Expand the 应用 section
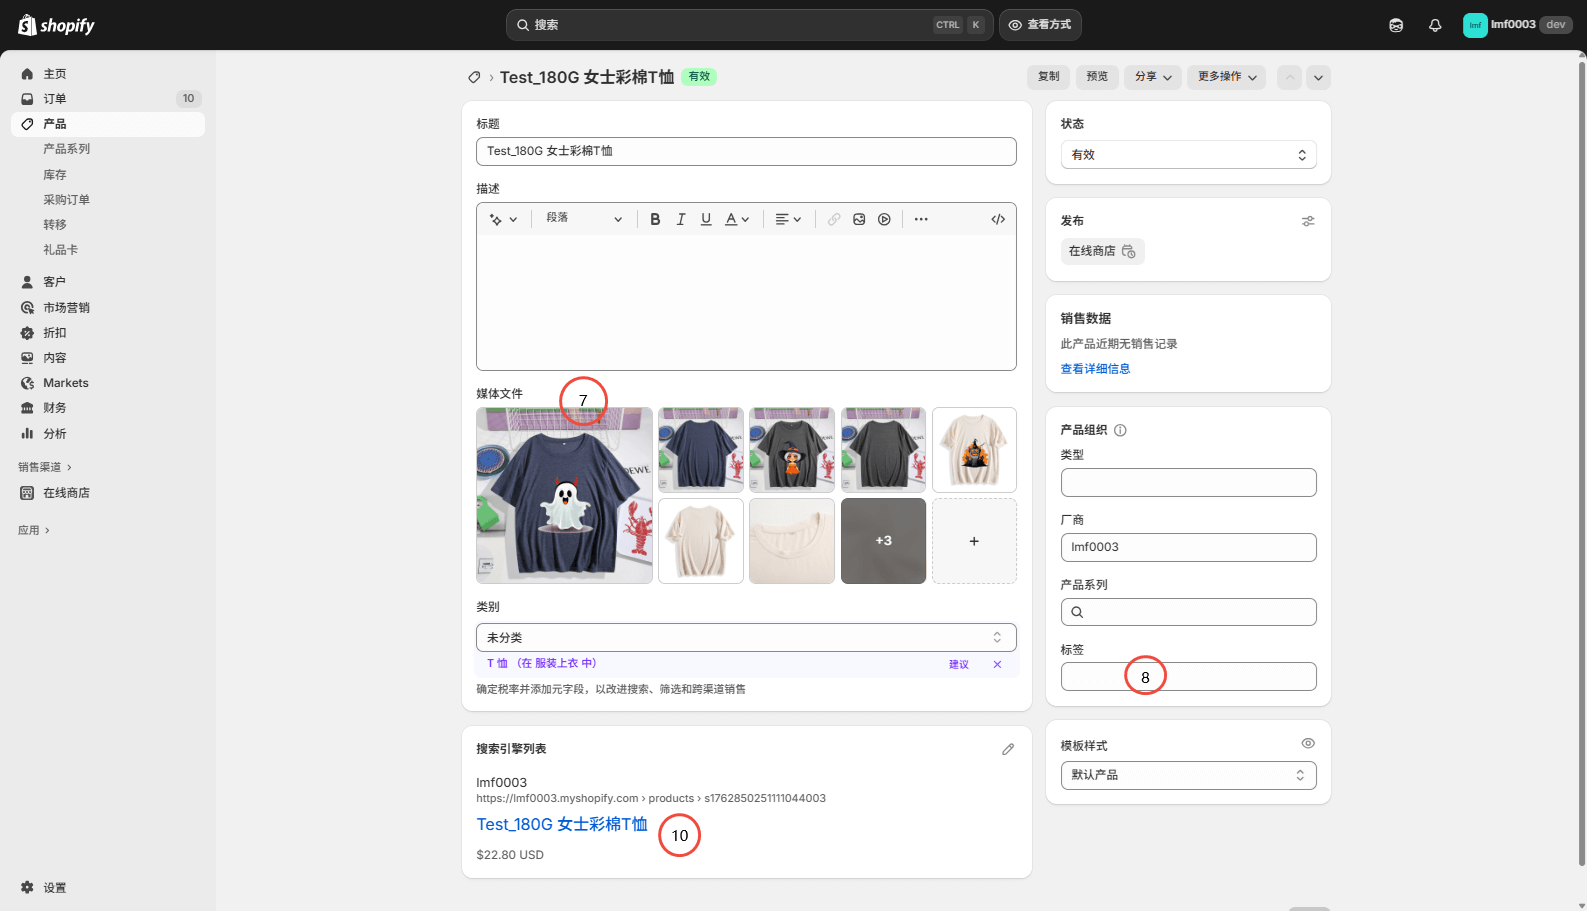This screenshot has width=1587, height=911. (33, 530)
